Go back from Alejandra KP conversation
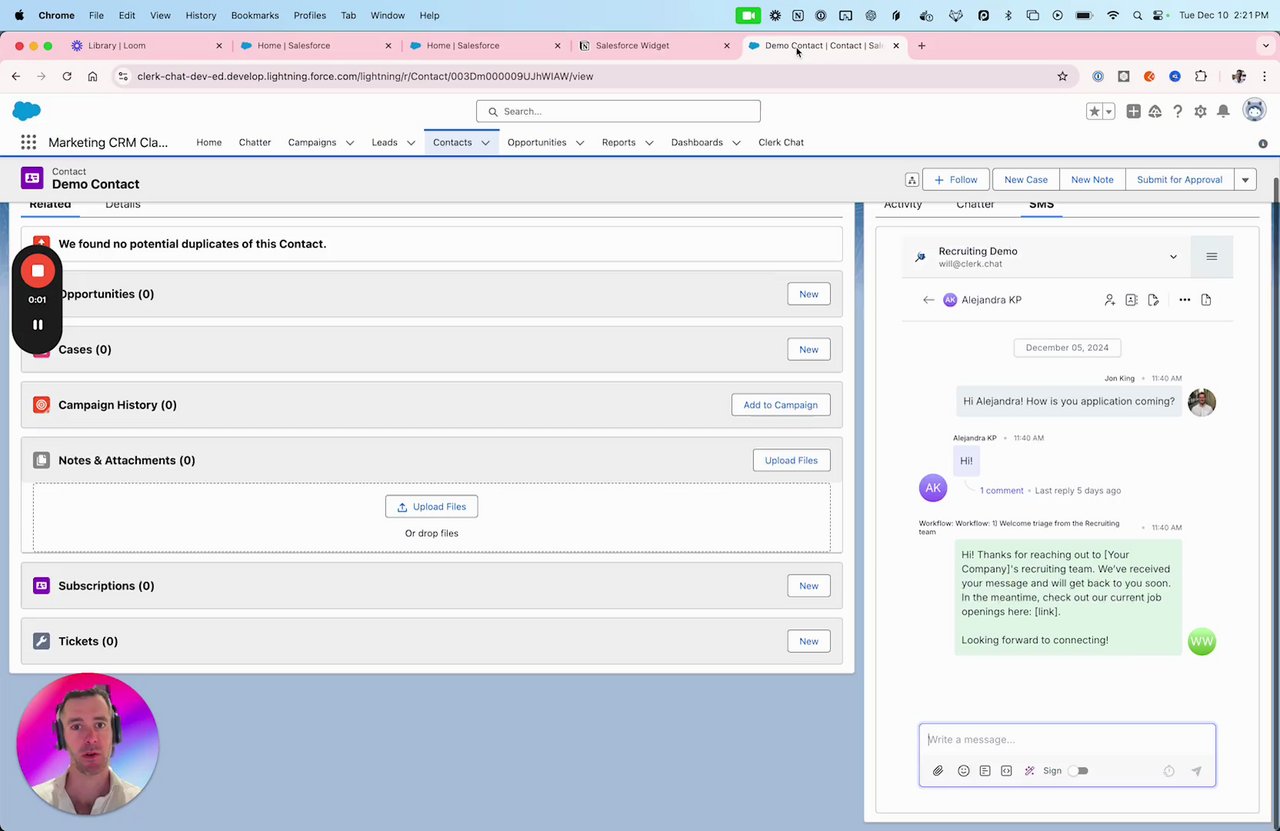 [928, 300]
